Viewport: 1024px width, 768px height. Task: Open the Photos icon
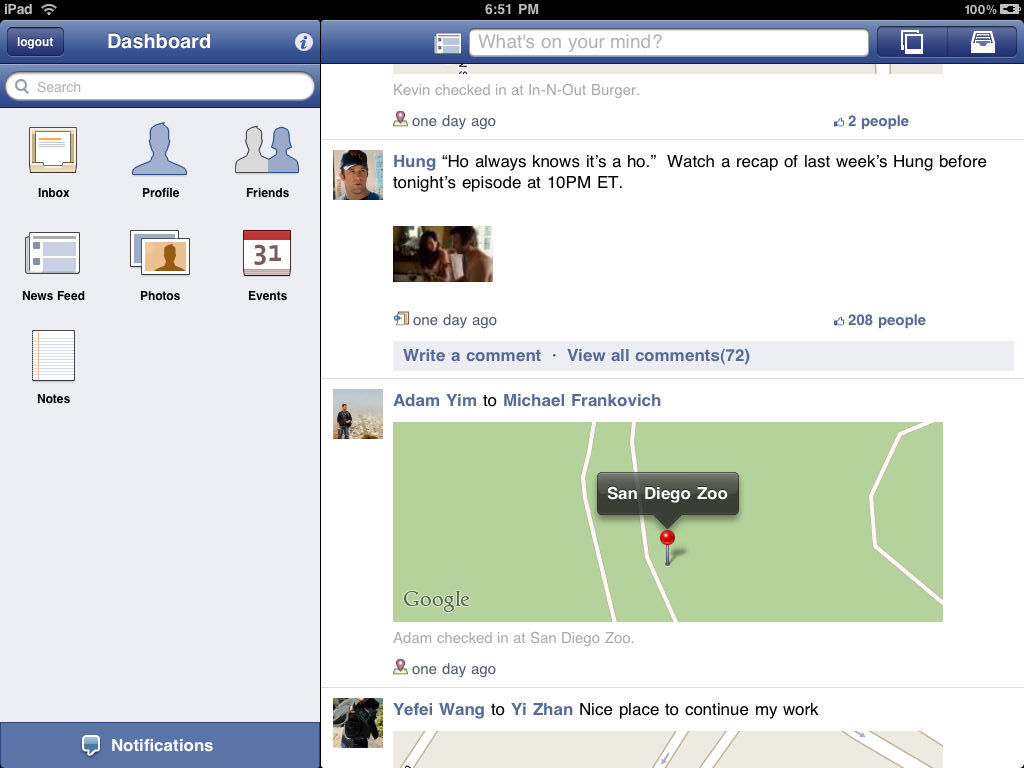(x=160, y=252)
